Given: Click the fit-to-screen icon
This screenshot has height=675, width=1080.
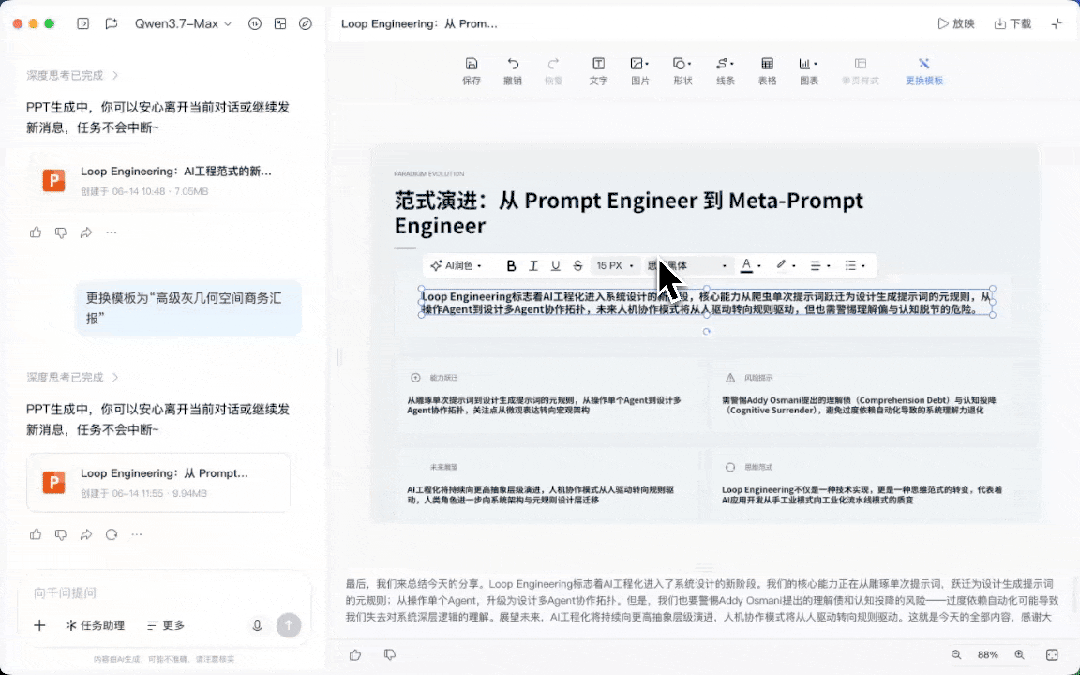Looking at the screenshot, I should pyautogui.click(x=1052, y=655).
